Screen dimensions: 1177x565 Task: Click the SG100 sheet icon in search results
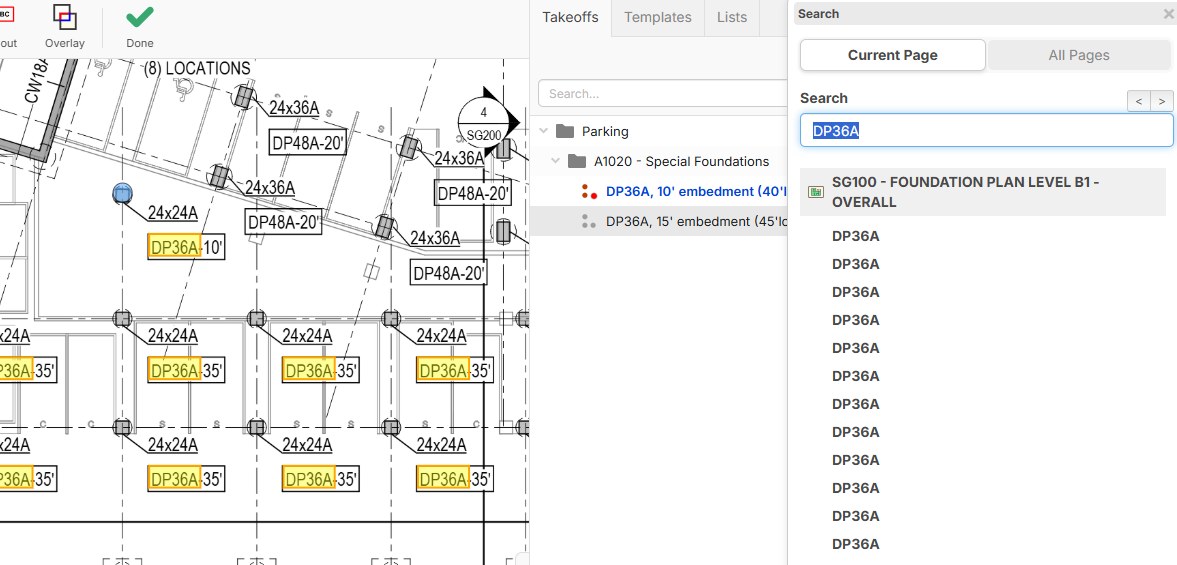816,192
